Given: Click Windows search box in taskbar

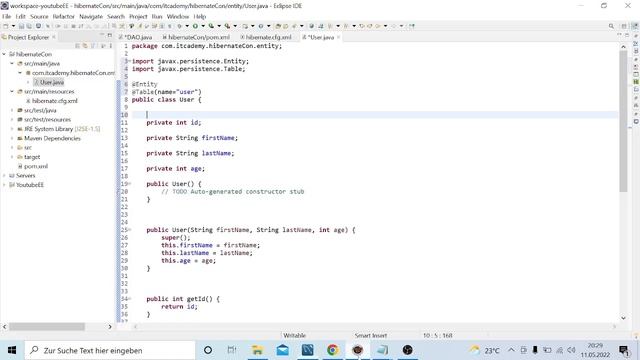Looking at the screenshot, I should 110,350.
